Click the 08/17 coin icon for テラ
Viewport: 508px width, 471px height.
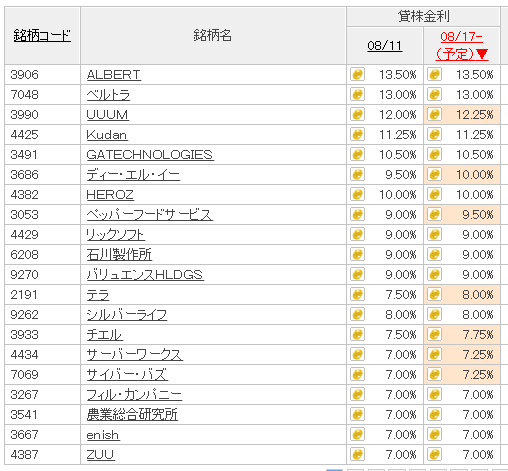(435, 294)
